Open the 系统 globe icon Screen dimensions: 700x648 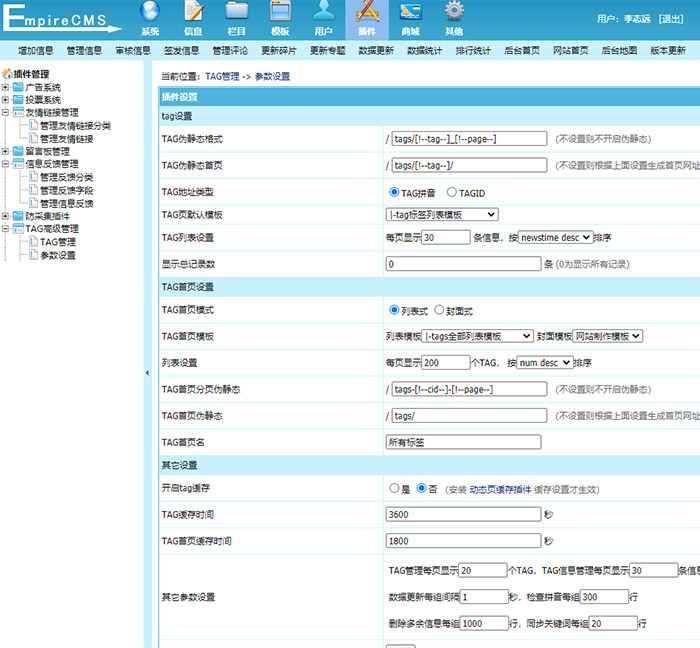(x=150, y=11)
